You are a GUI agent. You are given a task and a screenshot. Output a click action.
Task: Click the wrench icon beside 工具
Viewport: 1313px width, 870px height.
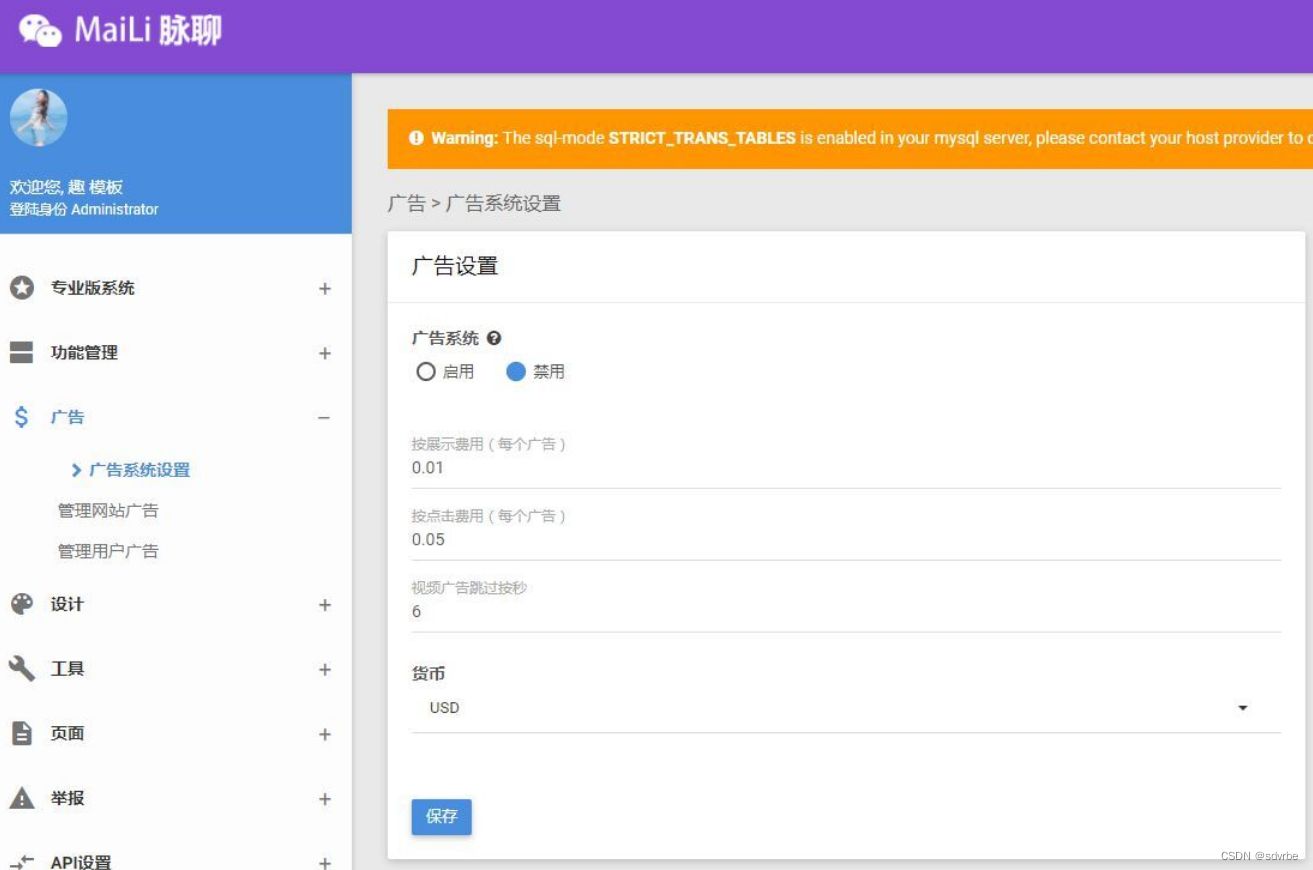tap(23, 669)
